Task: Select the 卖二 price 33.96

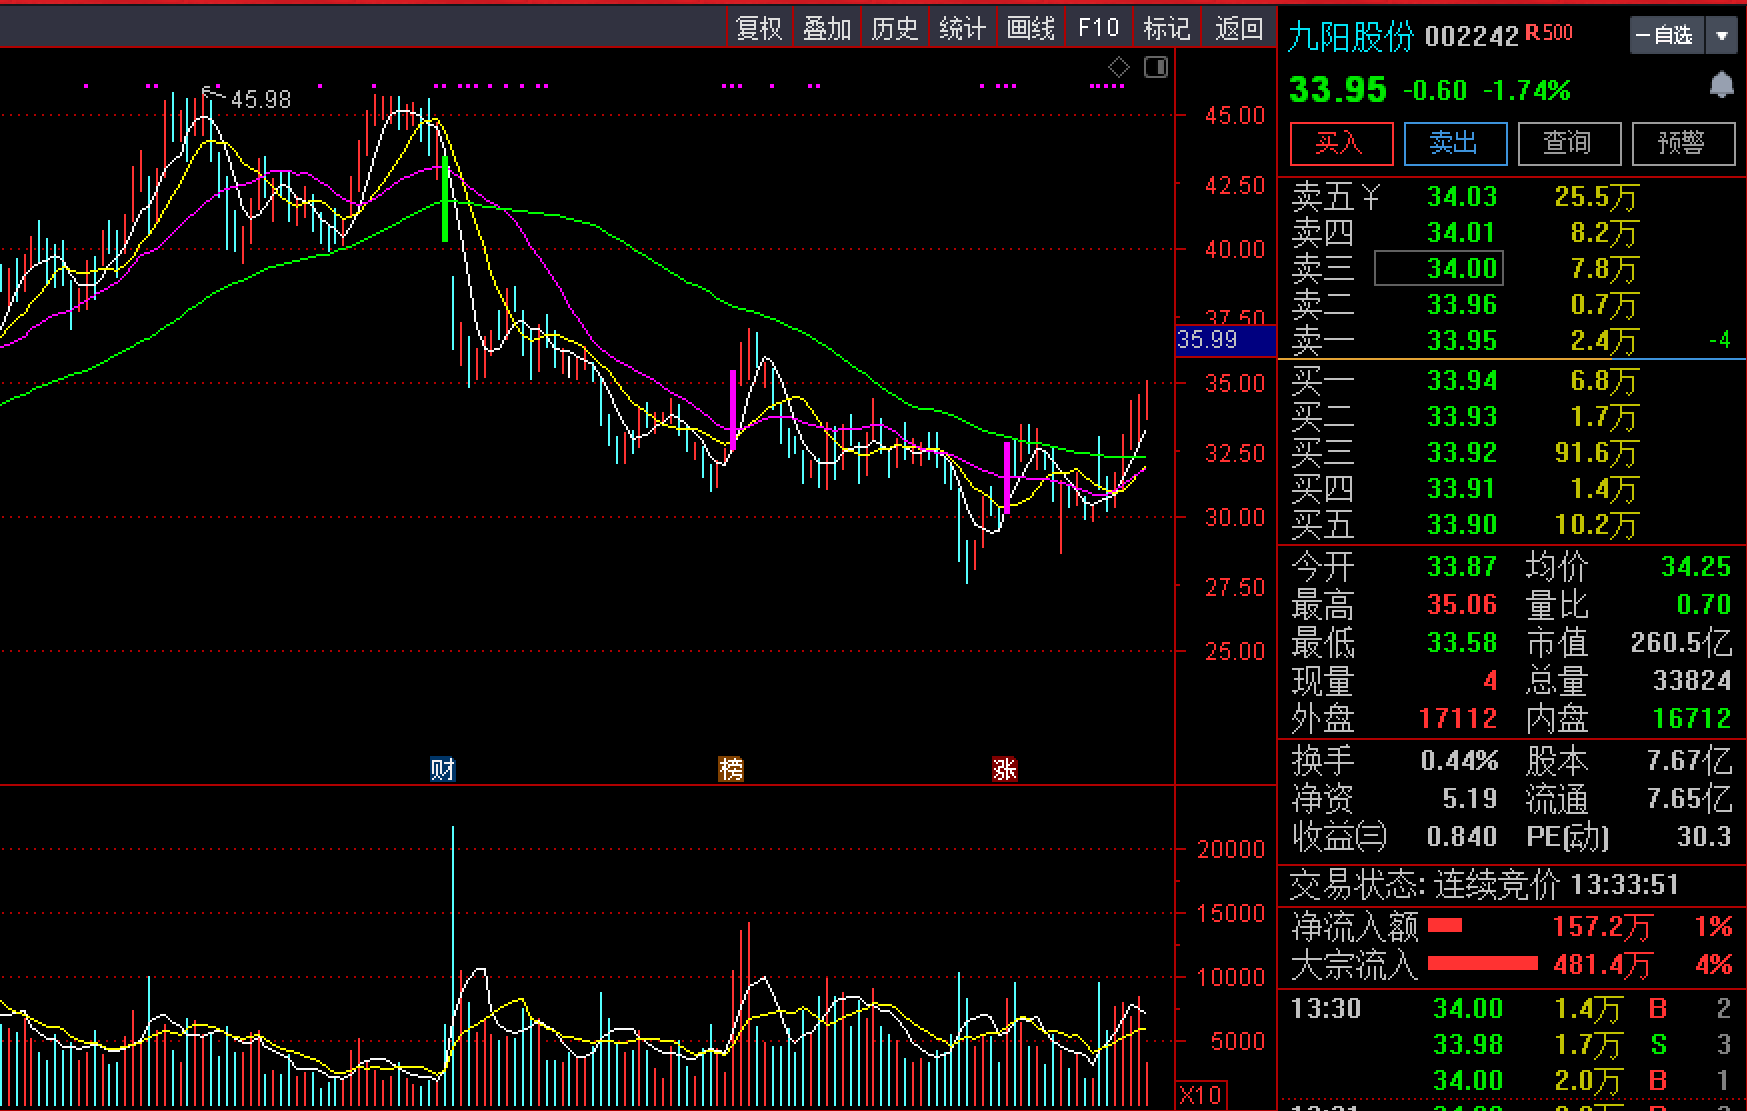Action: [1462, 305]
